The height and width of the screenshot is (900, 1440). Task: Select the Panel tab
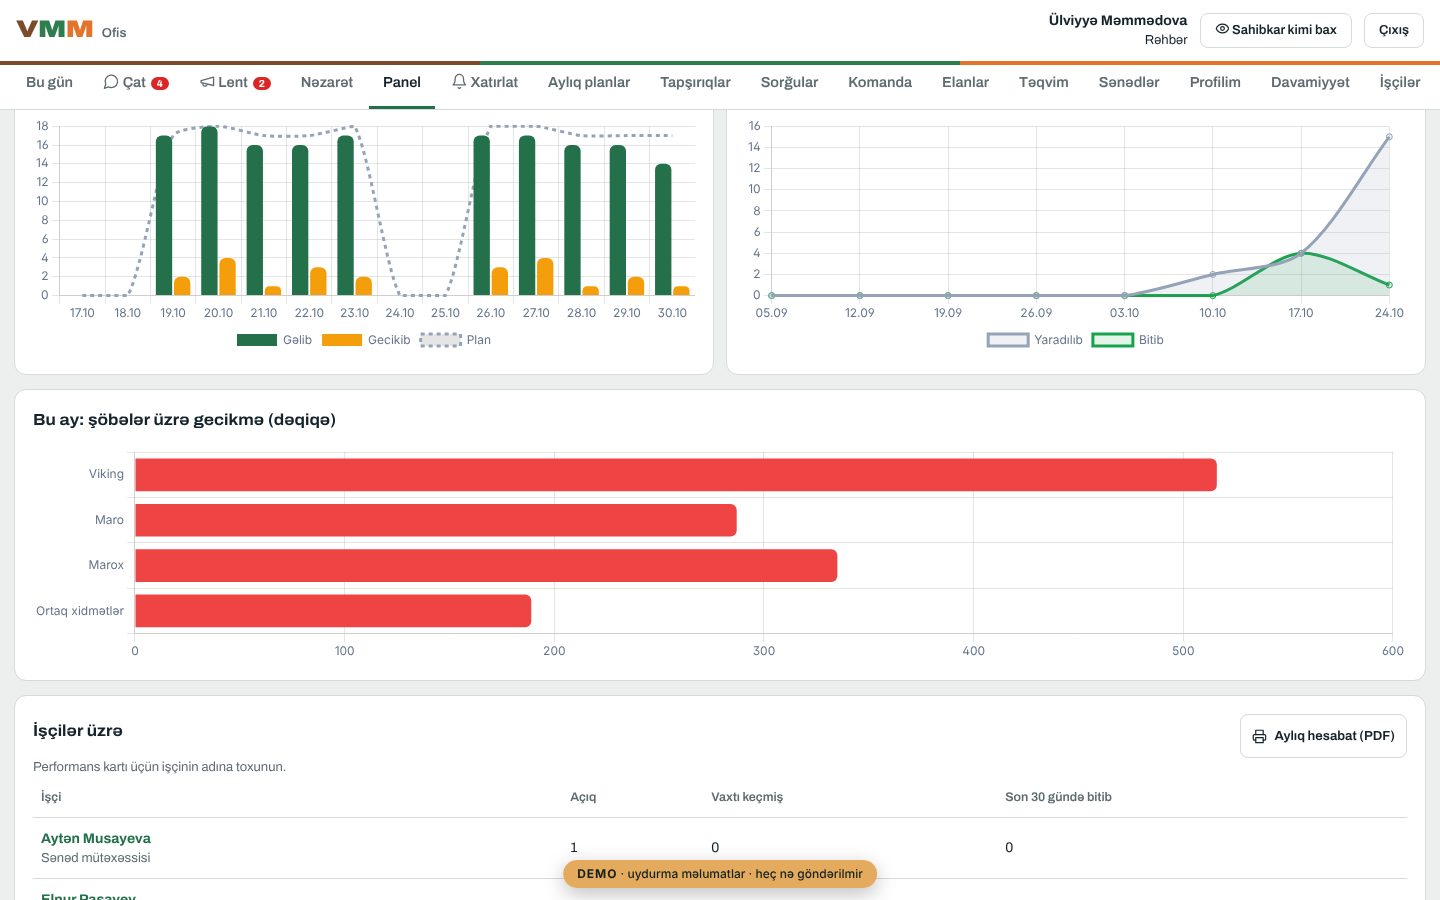pyautogui.click(x=402, y=82)
